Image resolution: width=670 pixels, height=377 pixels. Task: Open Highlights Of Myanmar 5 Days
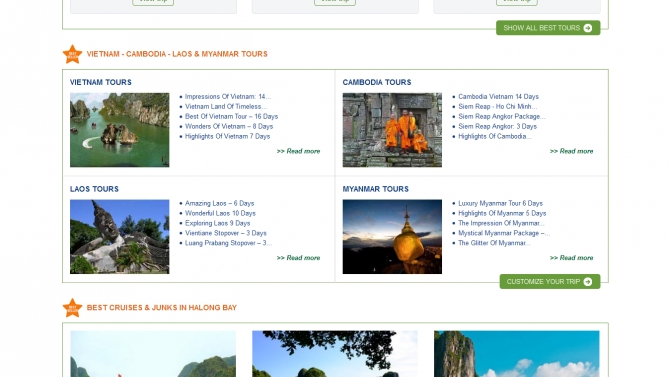coord(502,213)
